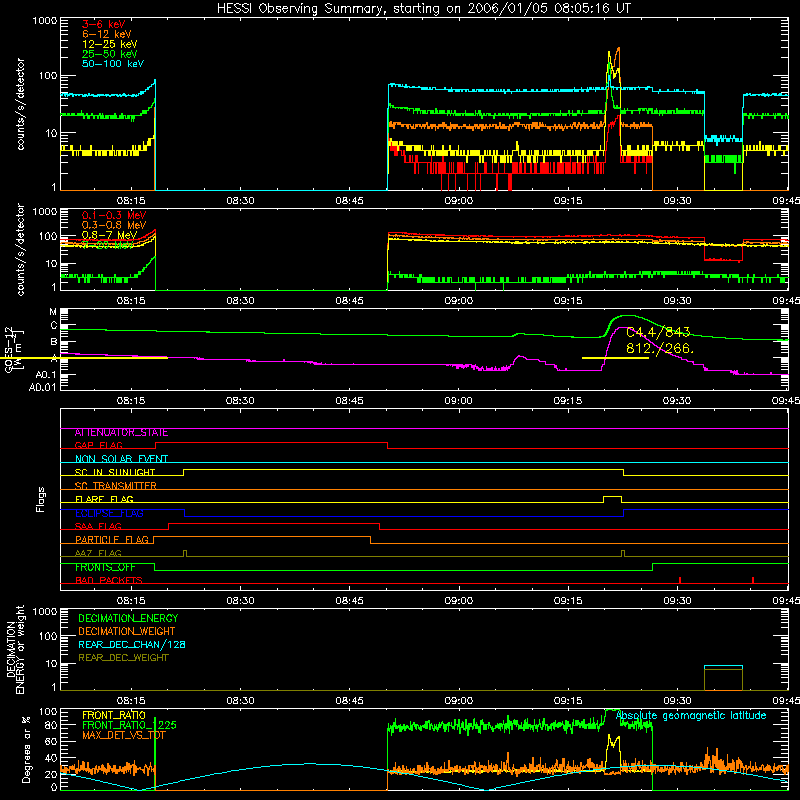The image size is (800, 800).
Task: Click the A0.1 label on GOES axis
Action: click(46, 375)
